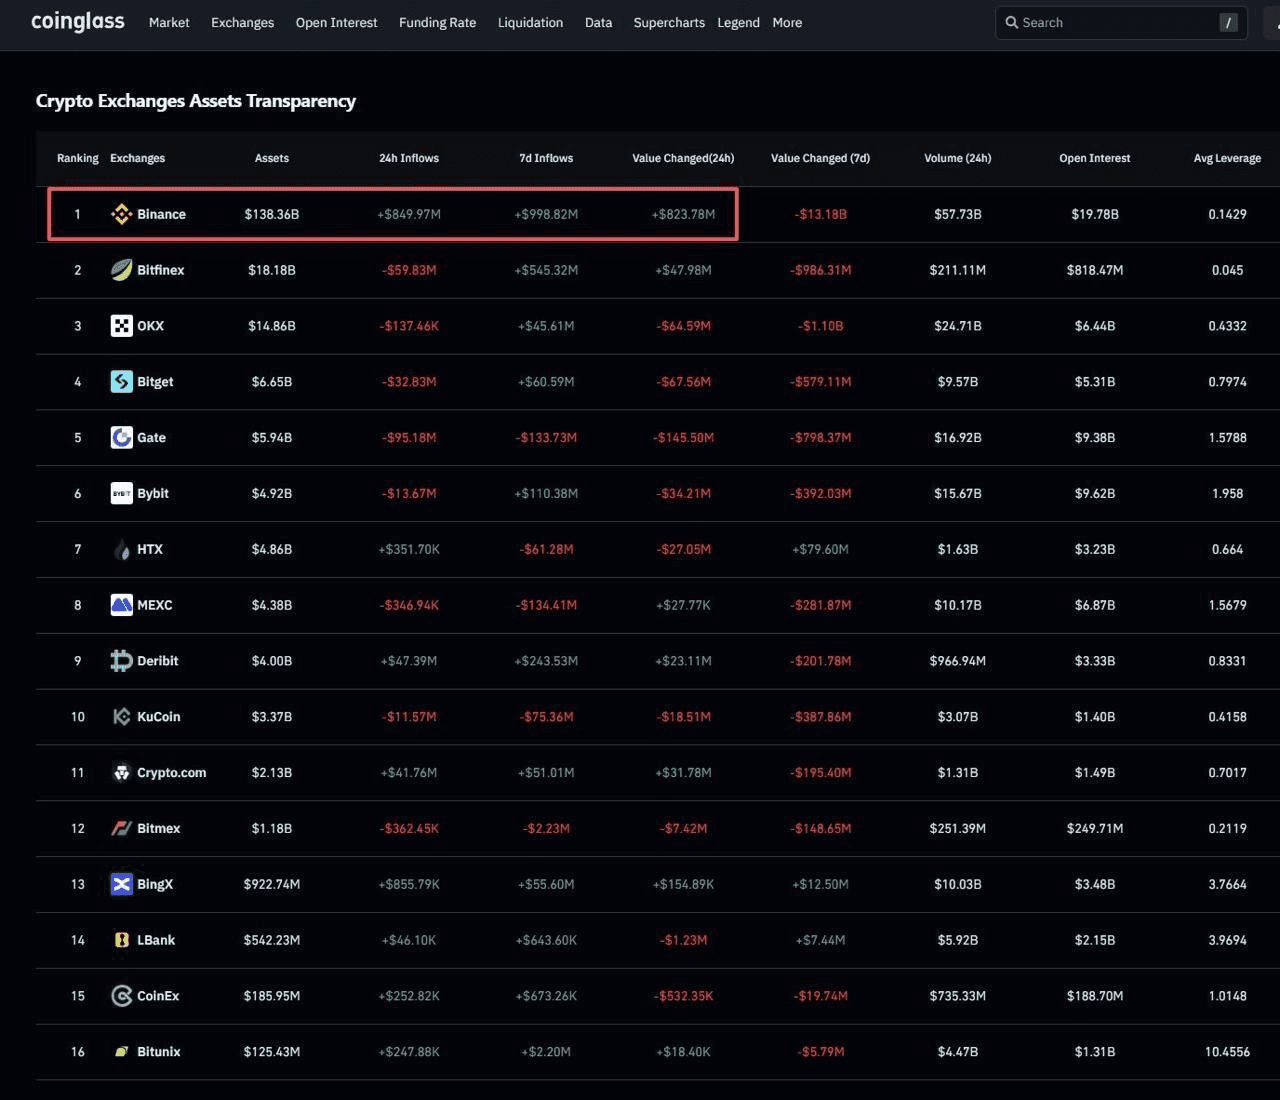The height and width of the screenshot is (1100, 1280).
Task: Click the CoinEx logo icon
Action: pyautogui.click(x=121, y=996)
